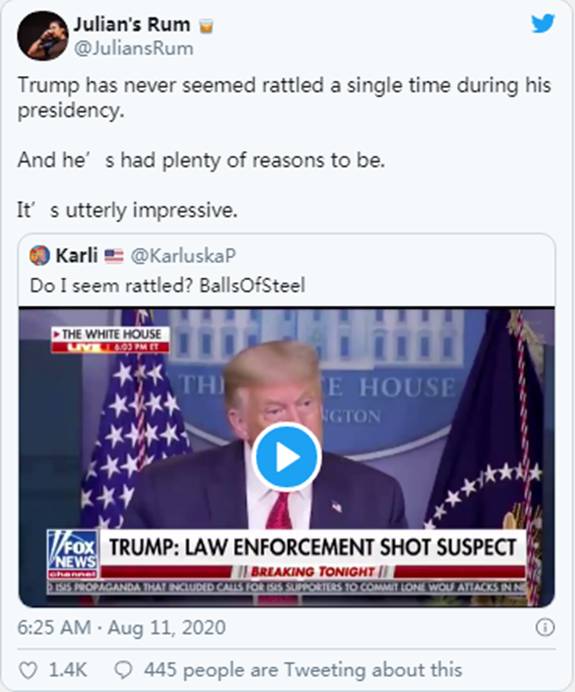This screenshot has height=692, width=575.
Task: Open Karli's small profile avatar
Action: tap(39, 255)
